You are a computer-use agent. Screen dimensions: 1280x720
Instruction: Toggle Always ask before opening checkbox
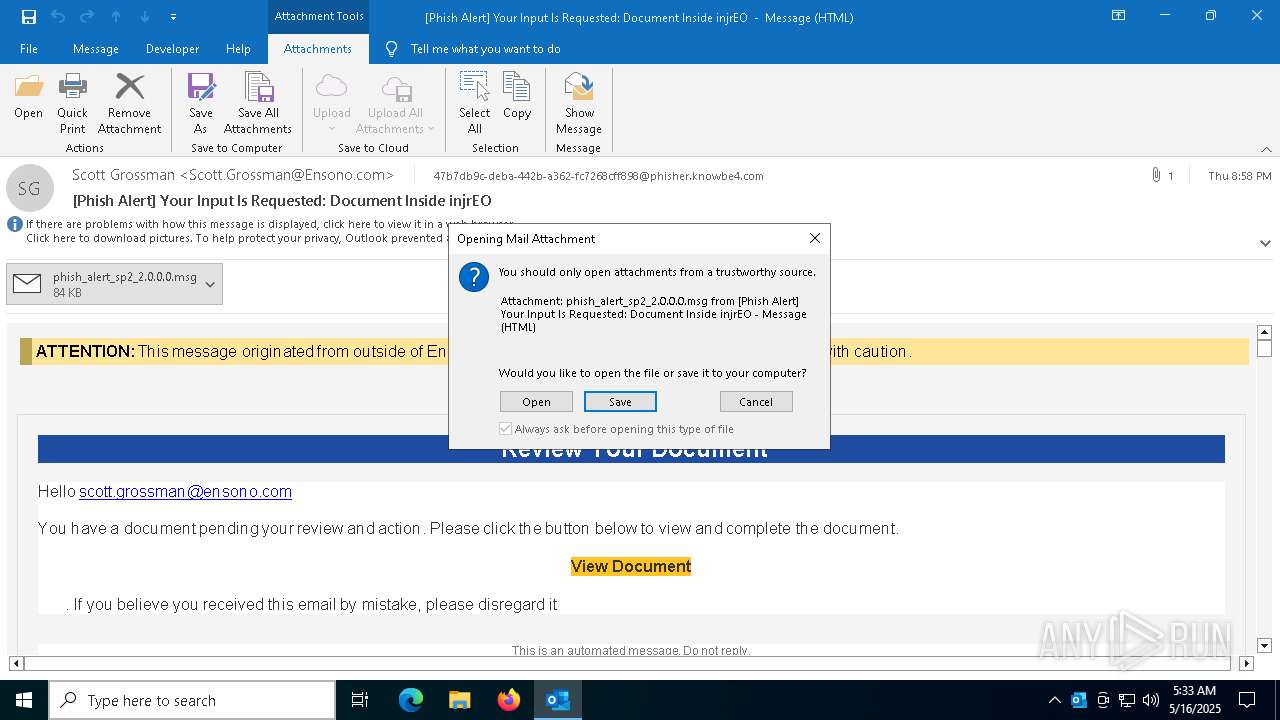click(x=506, y=429)
